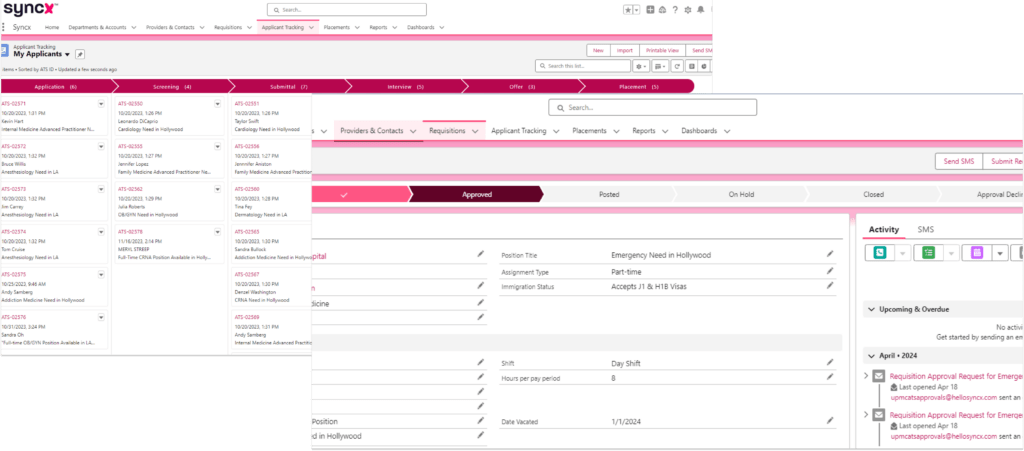Pin the My Applicants list view
1024x451 pixels.
[x=80, y=53]
